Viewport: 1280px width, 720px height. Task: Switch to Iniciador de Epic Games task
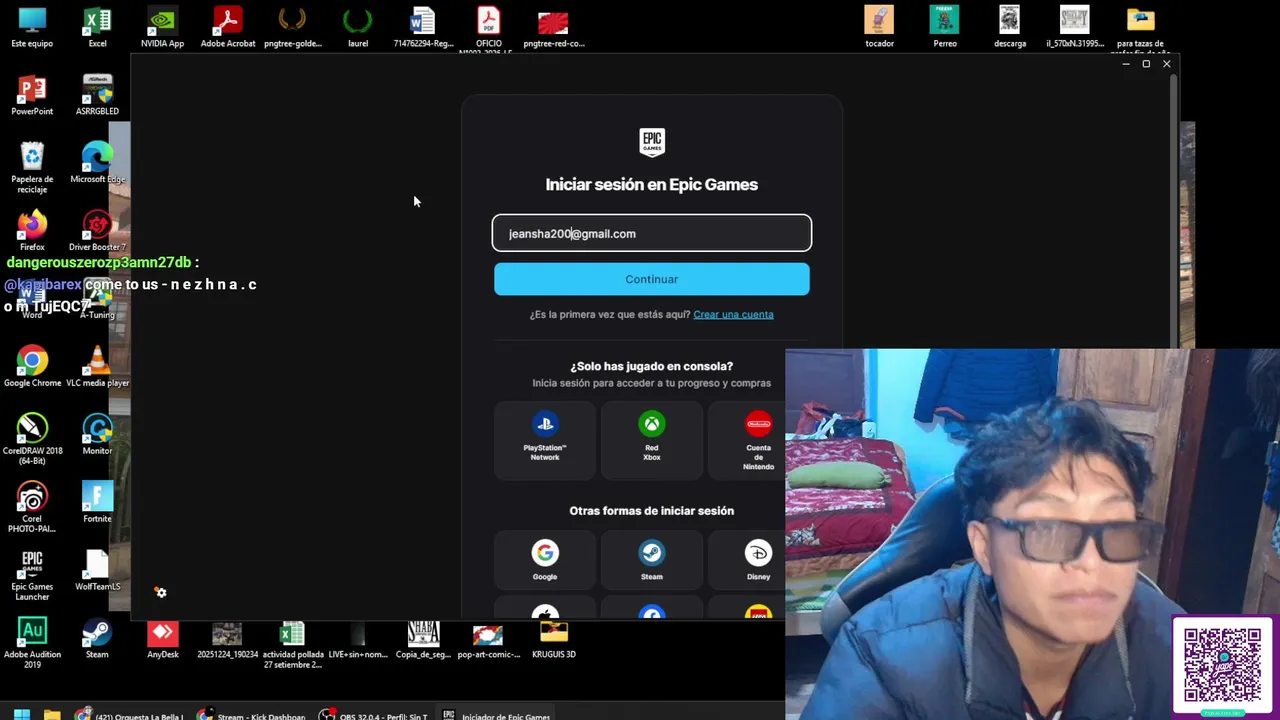[497, 714]
